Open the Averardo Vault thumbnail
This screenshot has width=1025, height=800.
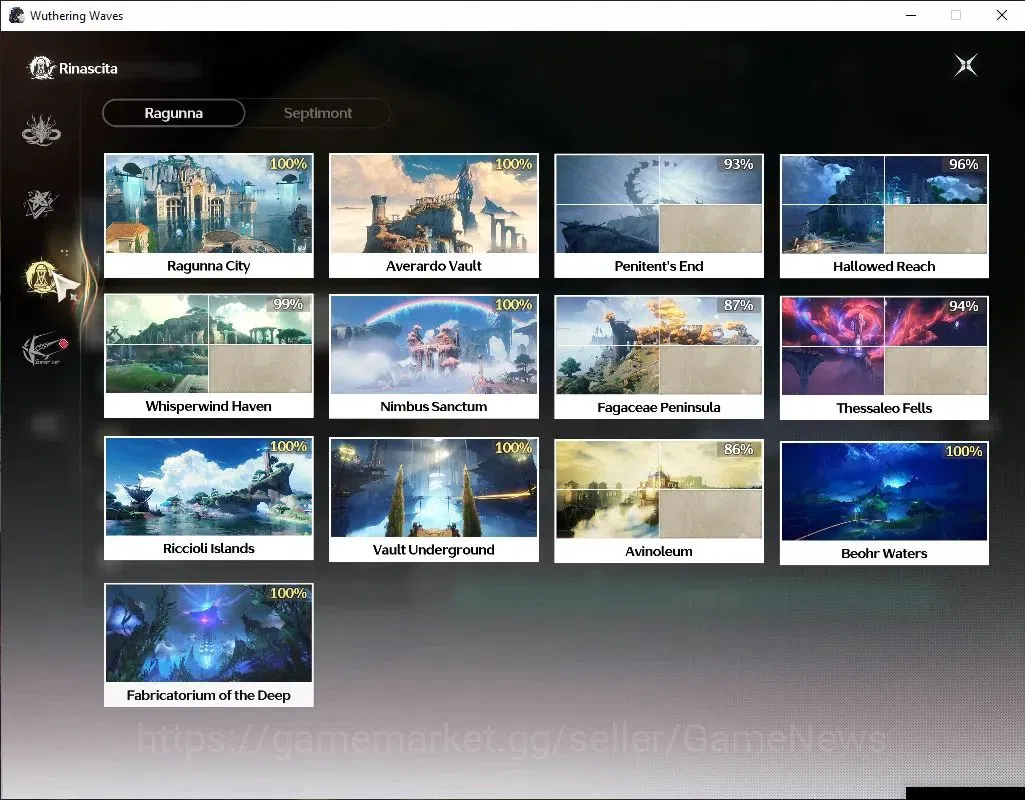(x=433, y=215)
